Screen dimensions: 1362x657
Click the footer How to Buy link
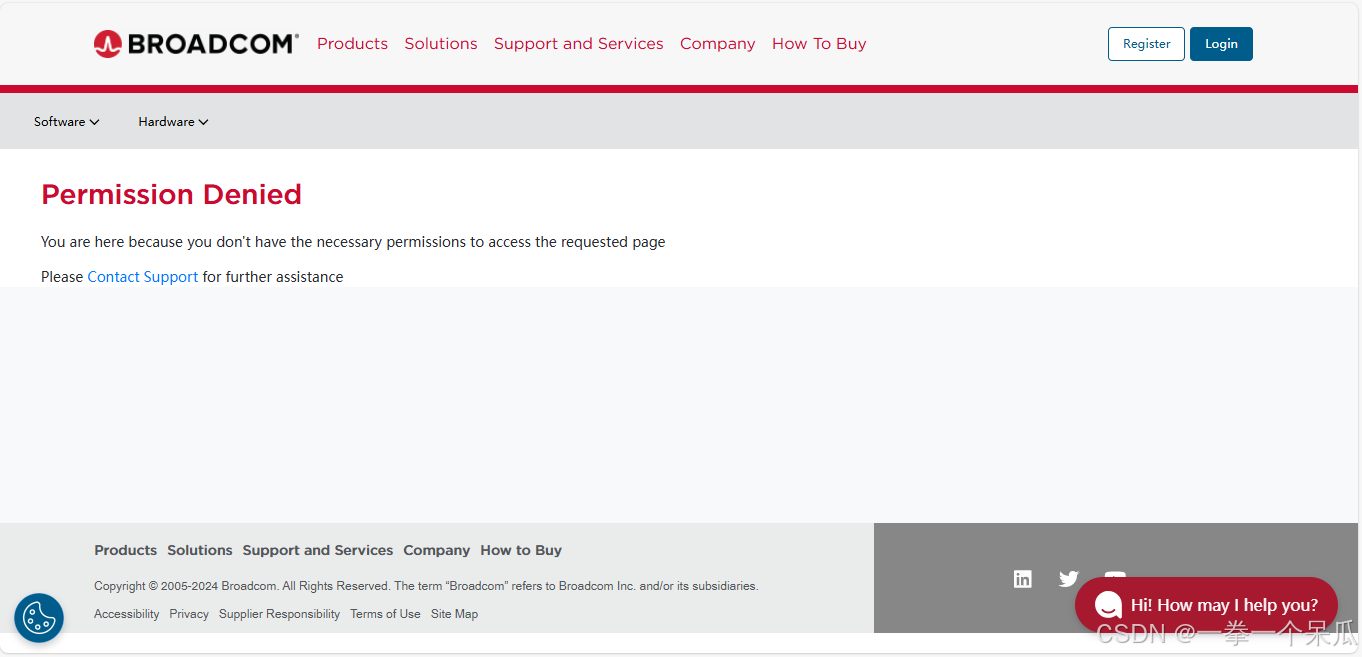pyautogui.click(x=521, y=550)
